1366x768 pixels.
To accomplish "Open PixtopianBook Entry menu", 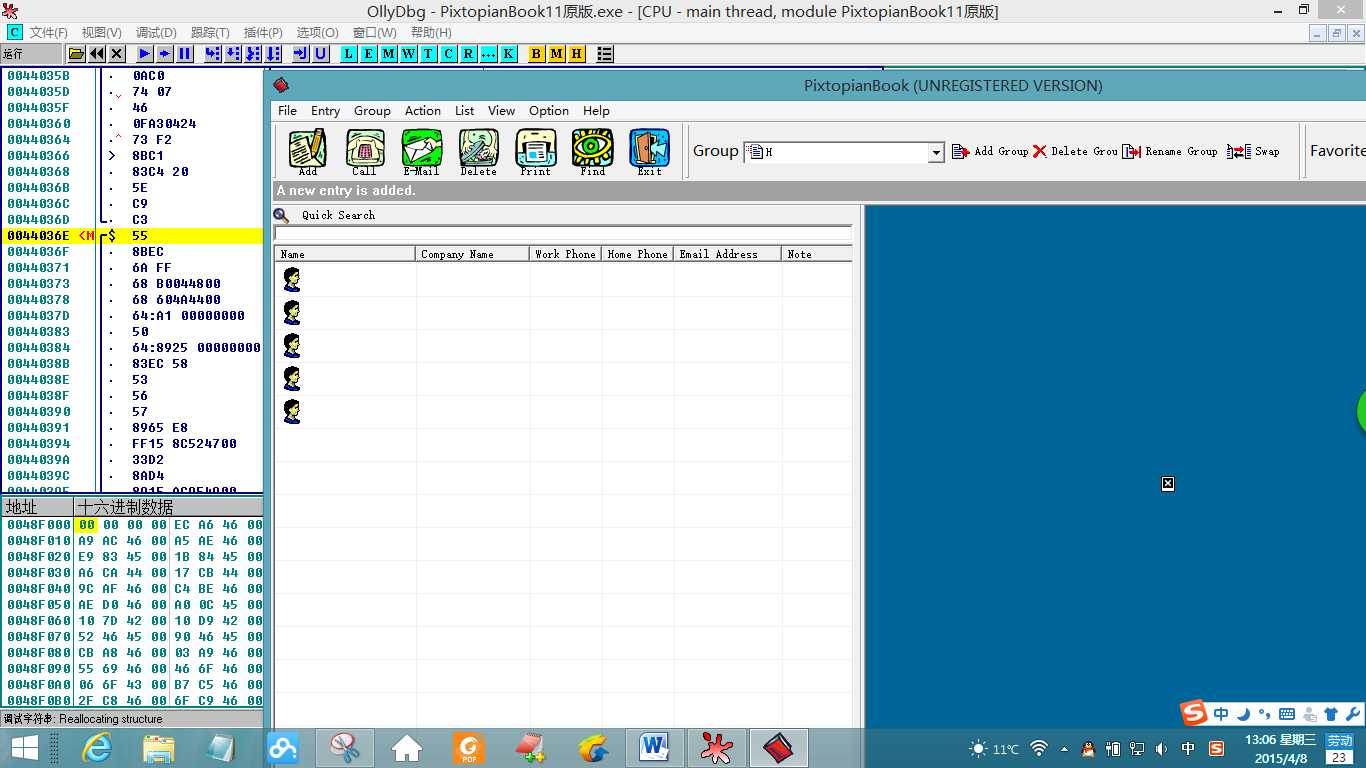I will [x=325, y=111].
